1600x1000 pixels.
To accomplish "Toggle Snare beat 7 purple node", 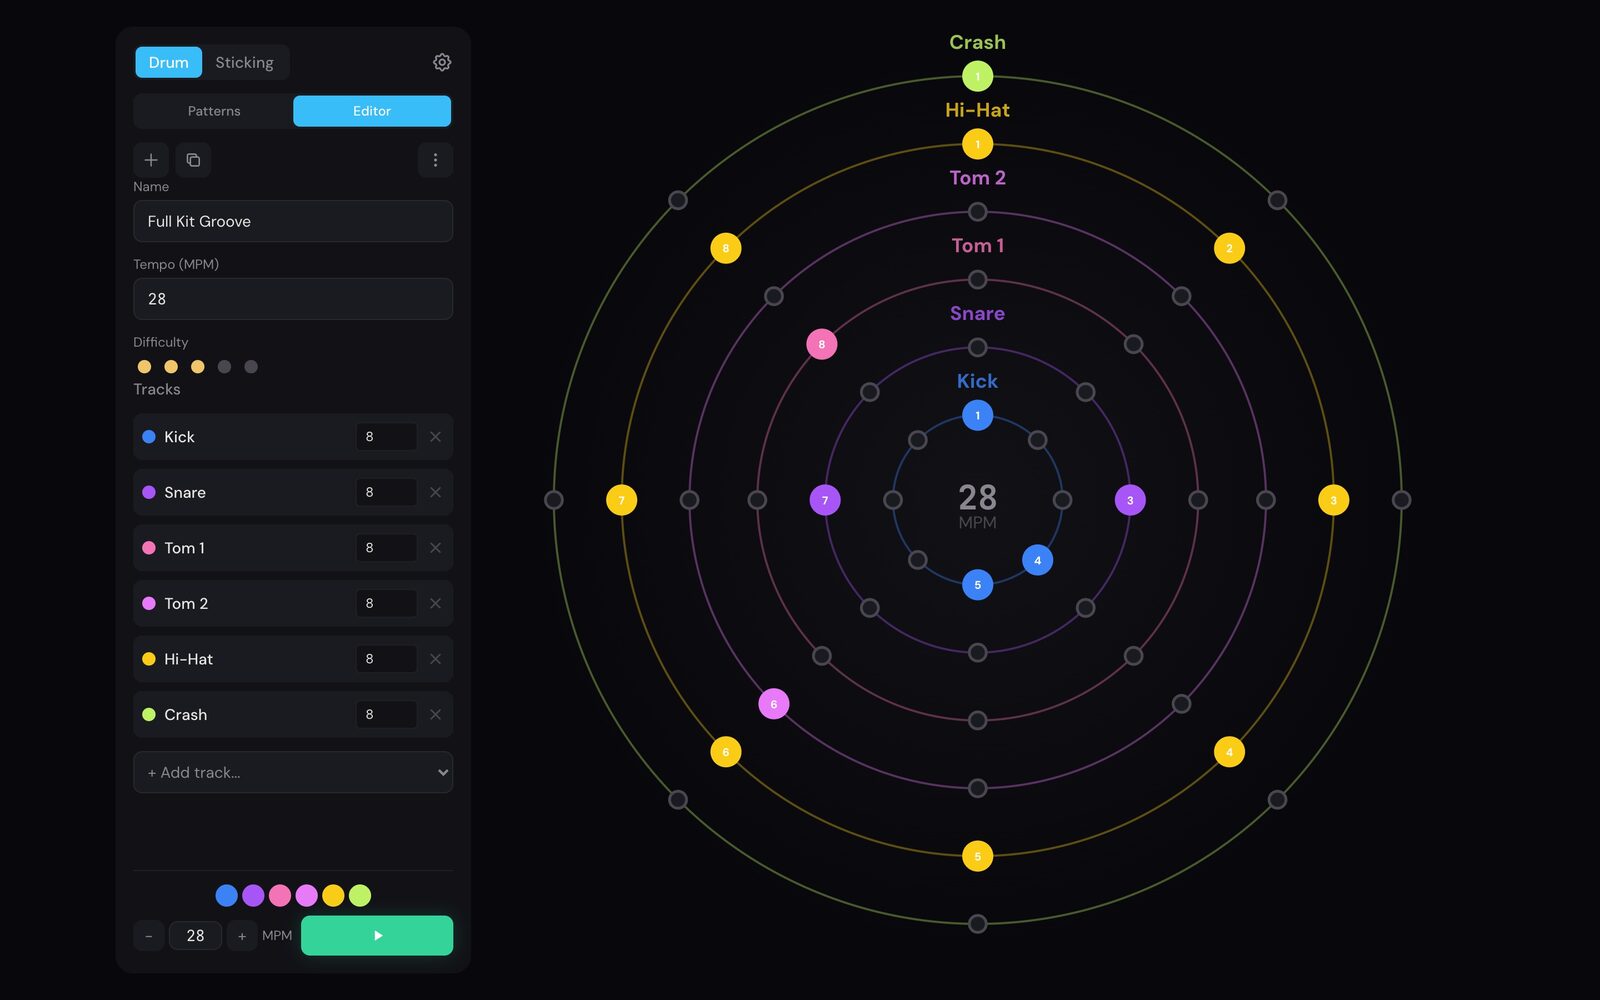I will point(825,500).
